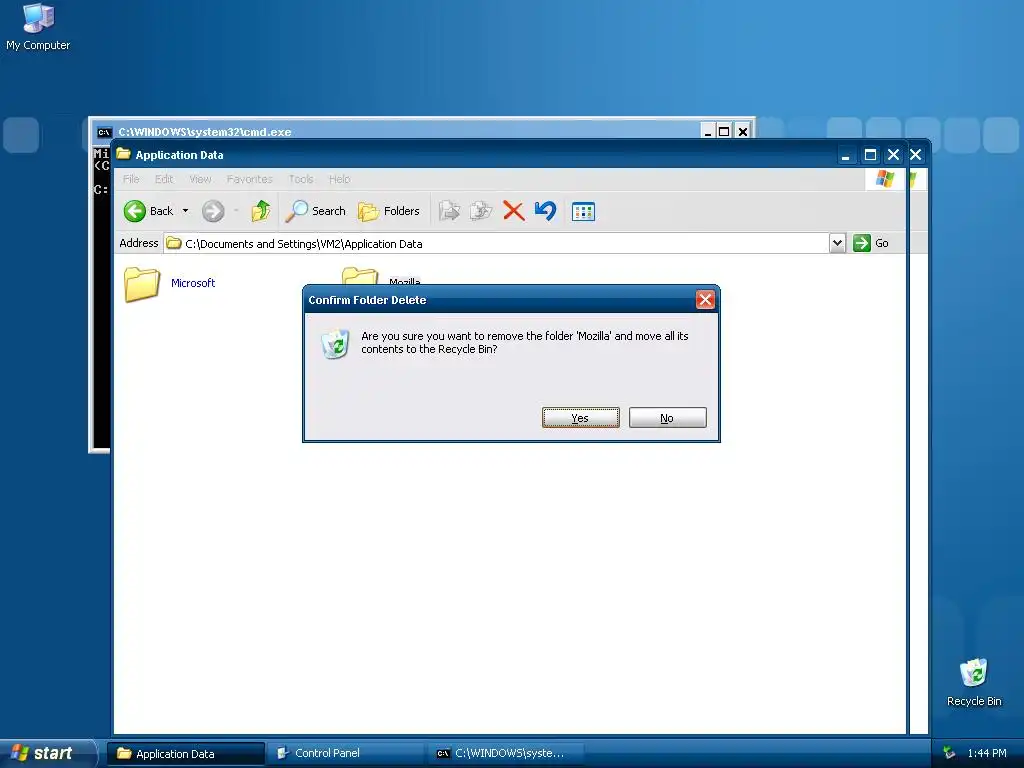The height and width of the screenshot is (768, 1024).
Task: Open the Views toolbar button
Action: [x=583, y=212]
